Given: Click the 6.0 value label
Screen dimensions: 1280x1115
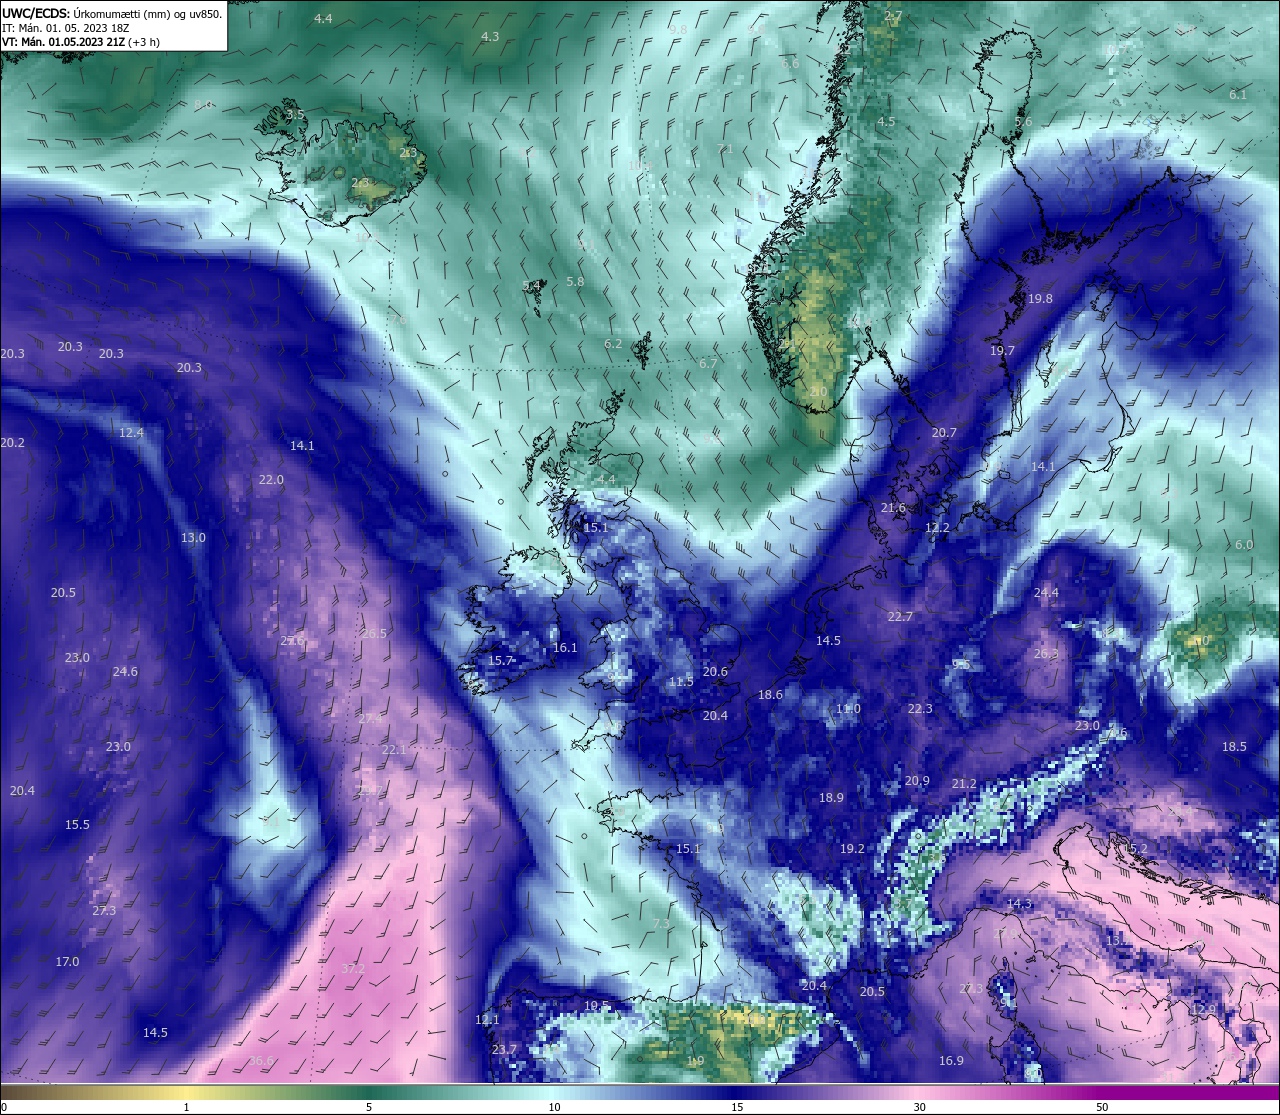Looking at the screenshot, I should [x=1244, y=544].
